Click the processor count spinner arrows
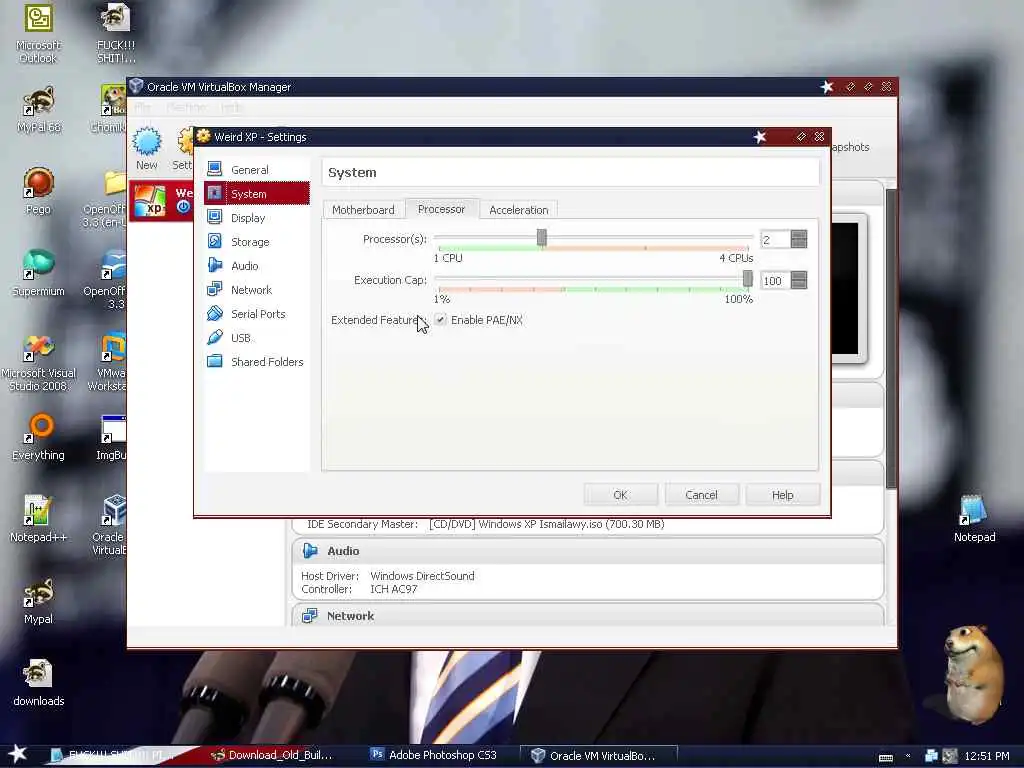This screenshot has width=1024, height=768. (x=799, y=240)
